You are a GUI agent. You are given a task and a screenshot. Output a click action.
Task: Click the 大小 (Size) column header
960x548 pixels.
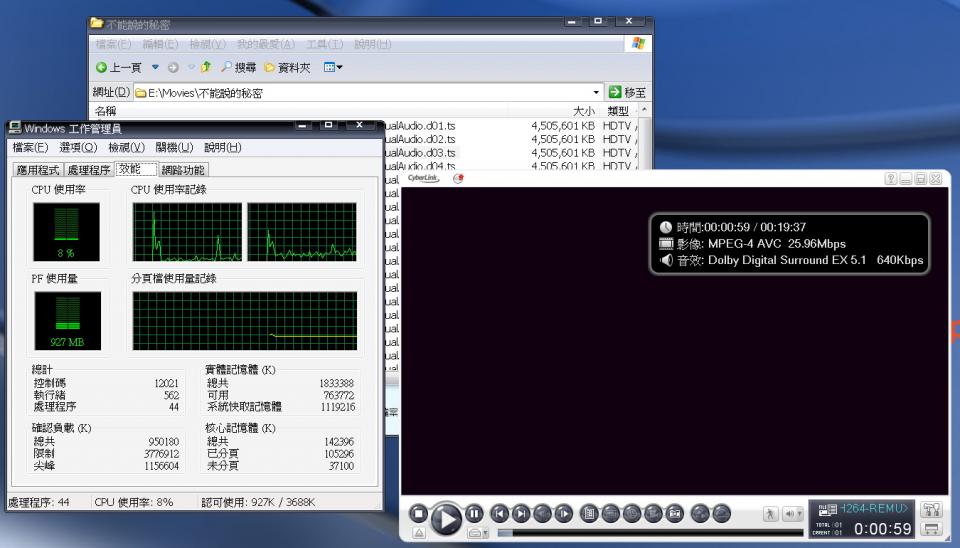click(x=583, y=111)
